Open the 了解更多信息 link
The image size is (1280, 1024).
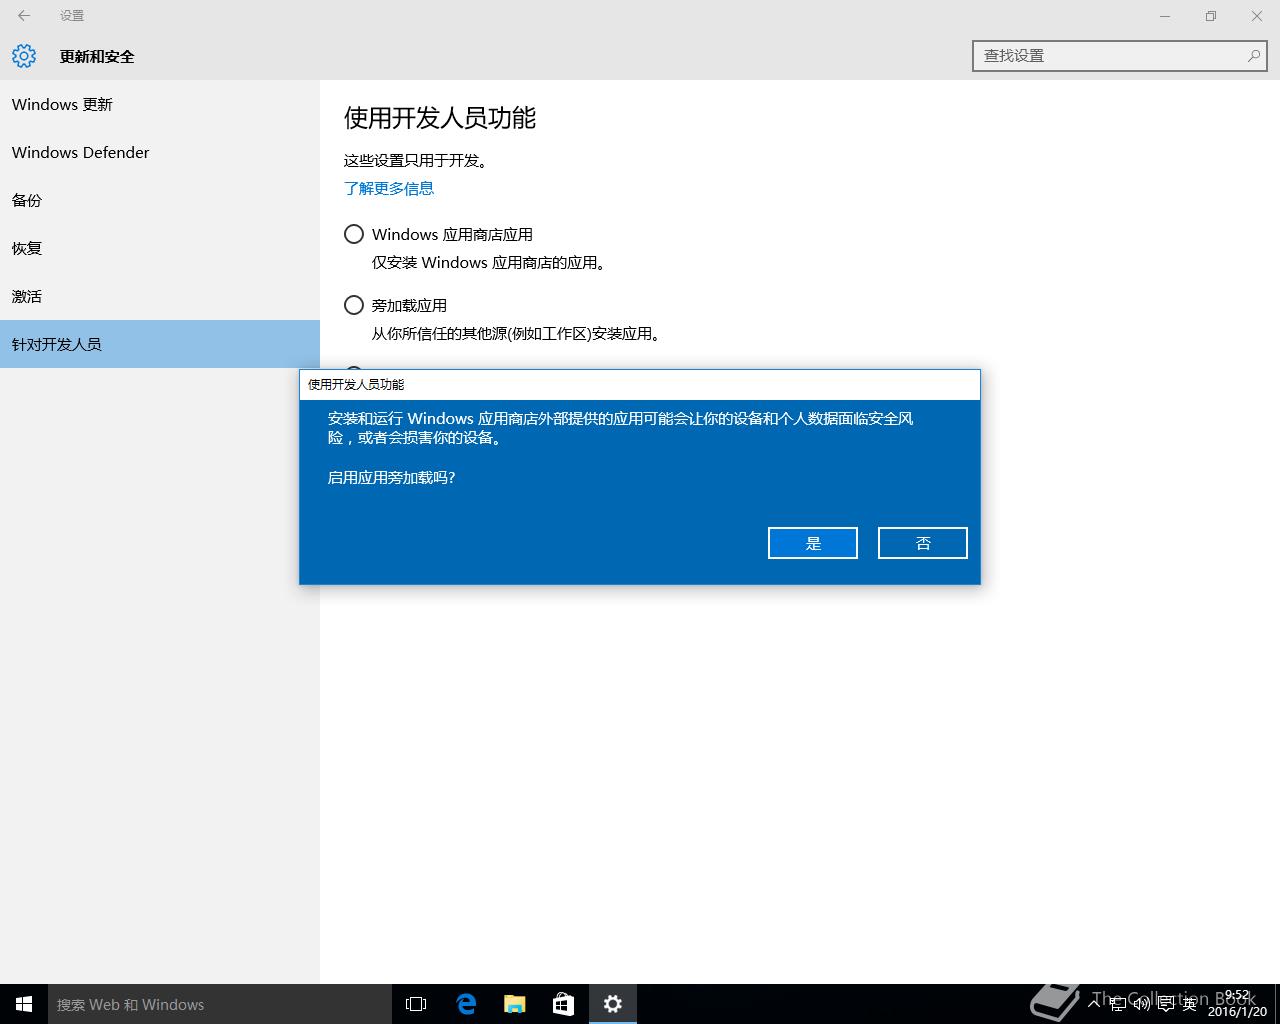click(x=389, y=188)
